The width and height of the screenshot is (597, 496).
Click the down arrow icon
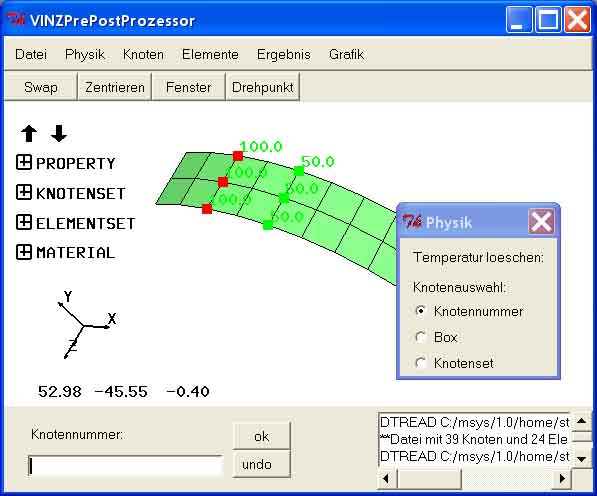[x=59, y=134]
